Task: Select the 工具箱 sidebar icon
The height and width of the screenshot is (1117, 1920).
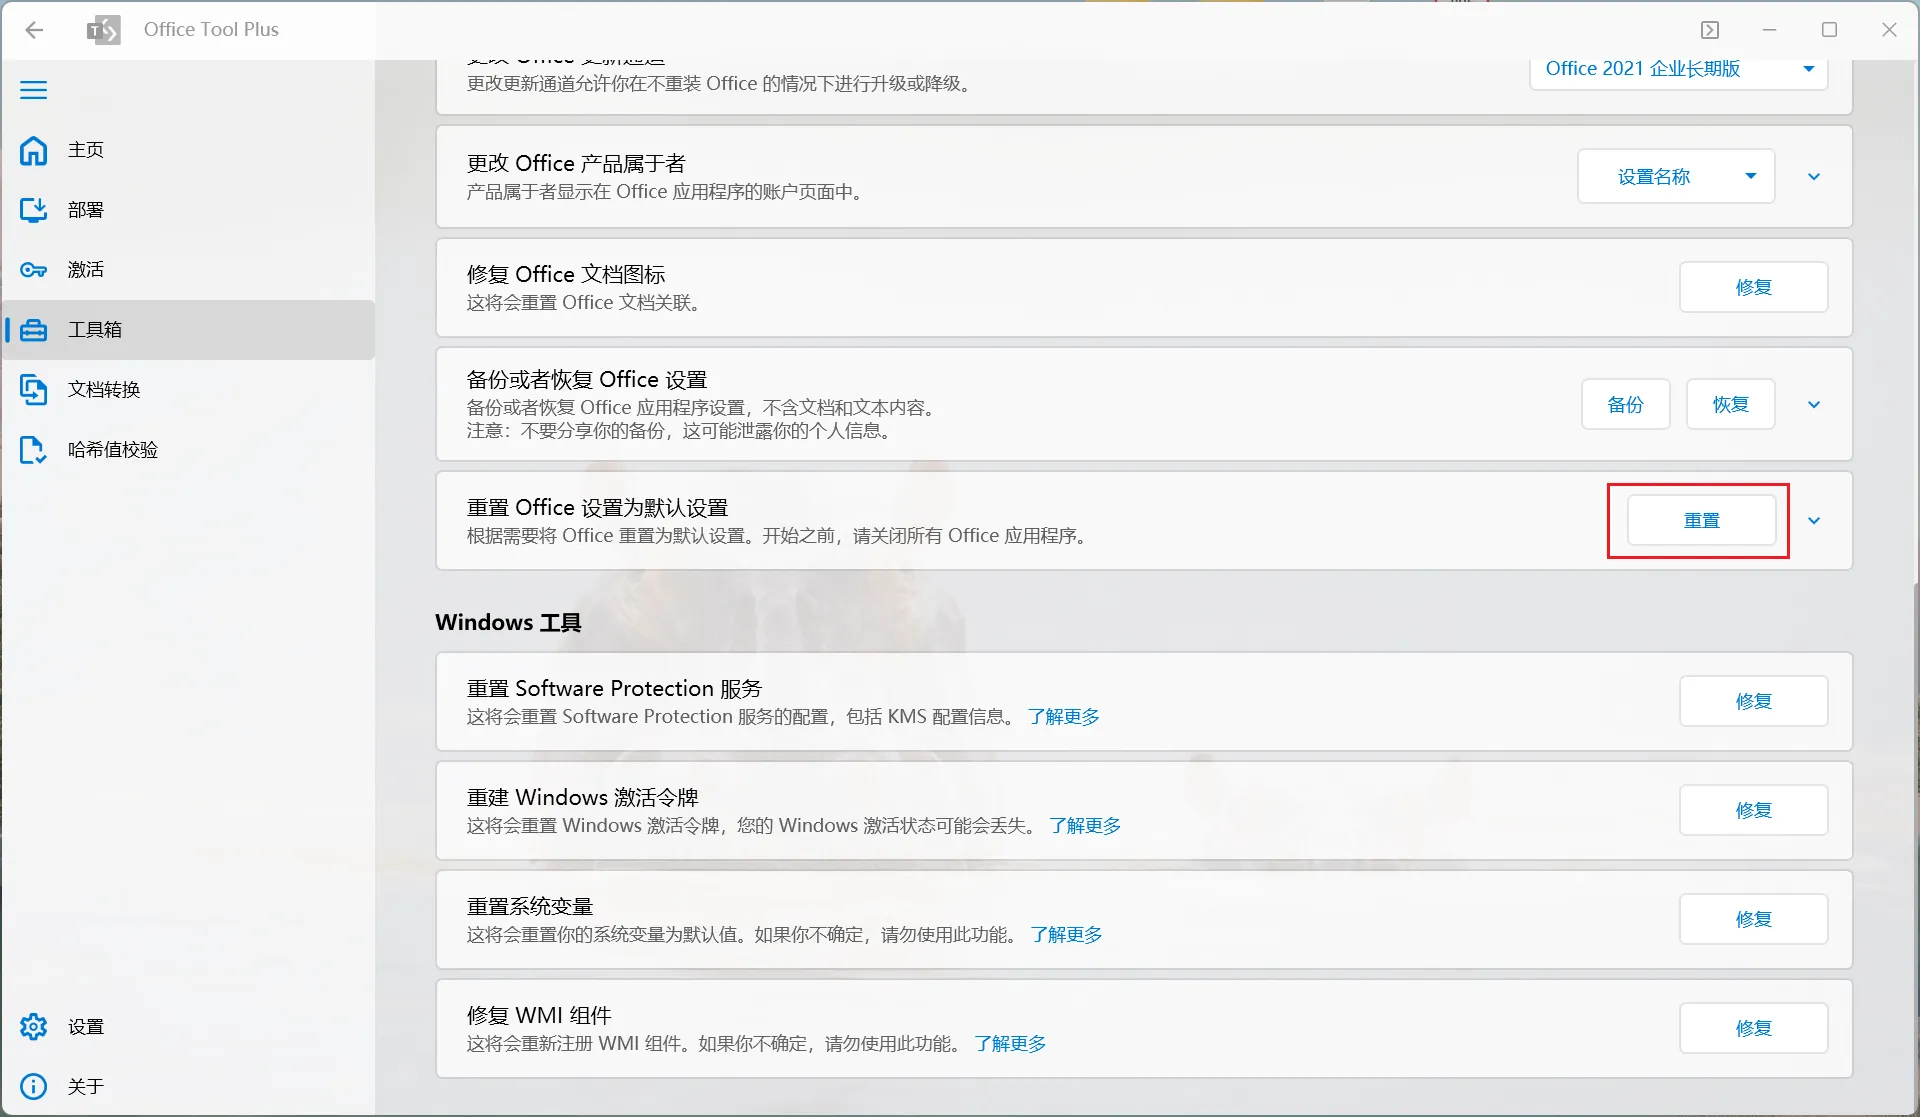Action: [x=34, y=330]
